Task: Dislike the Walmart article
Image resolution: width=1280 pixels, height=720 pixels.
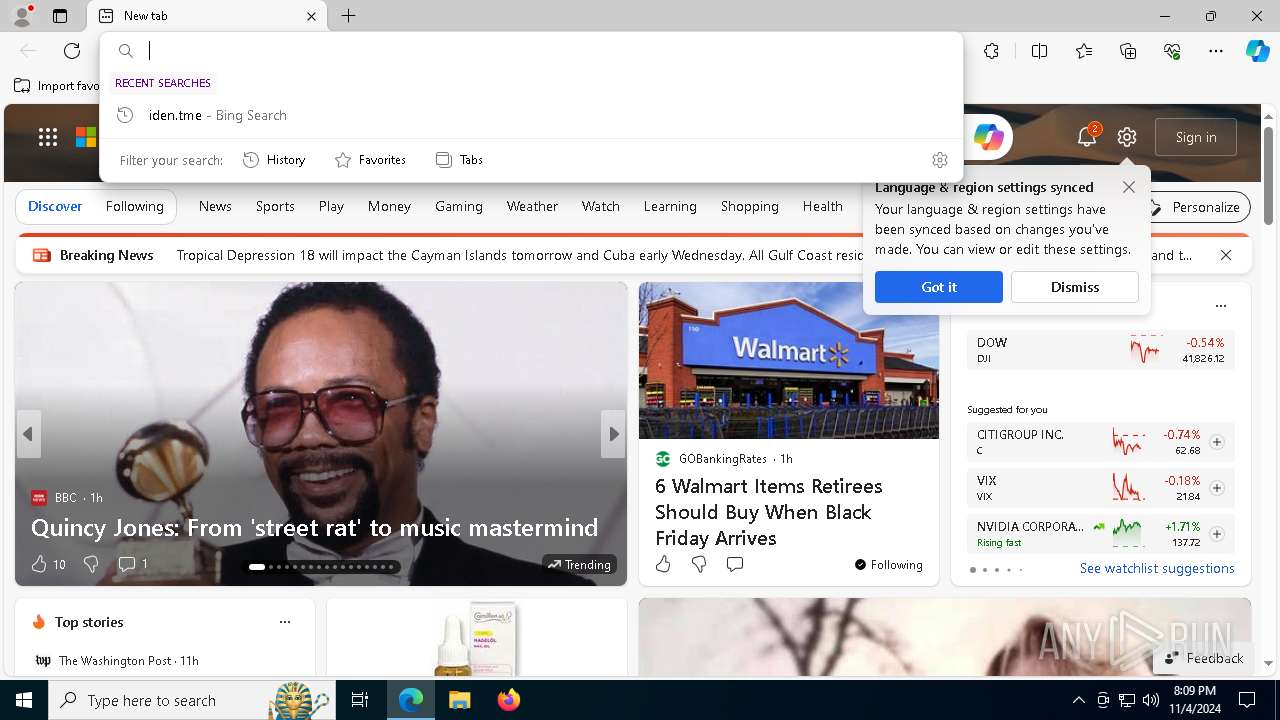Action: 699,564
